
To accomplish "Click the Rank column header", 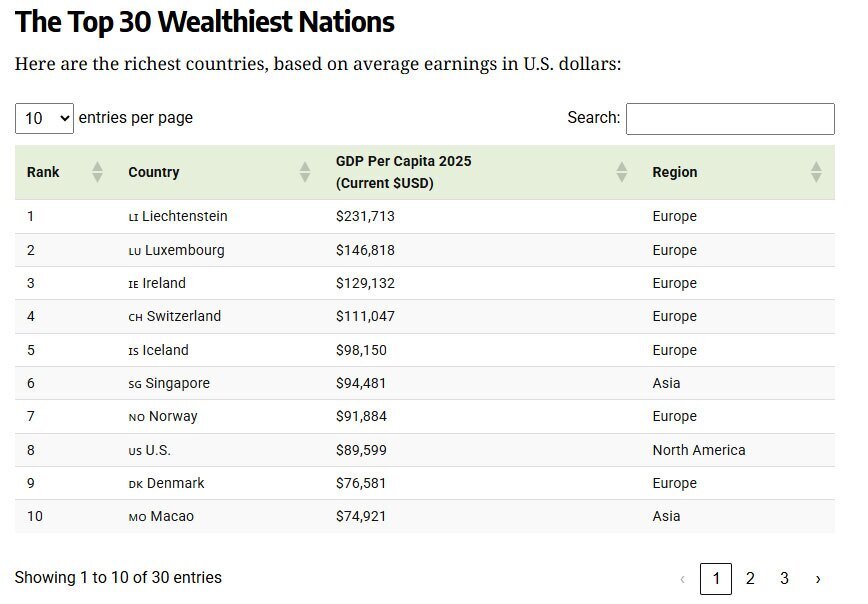I will [x=43, y=172].
